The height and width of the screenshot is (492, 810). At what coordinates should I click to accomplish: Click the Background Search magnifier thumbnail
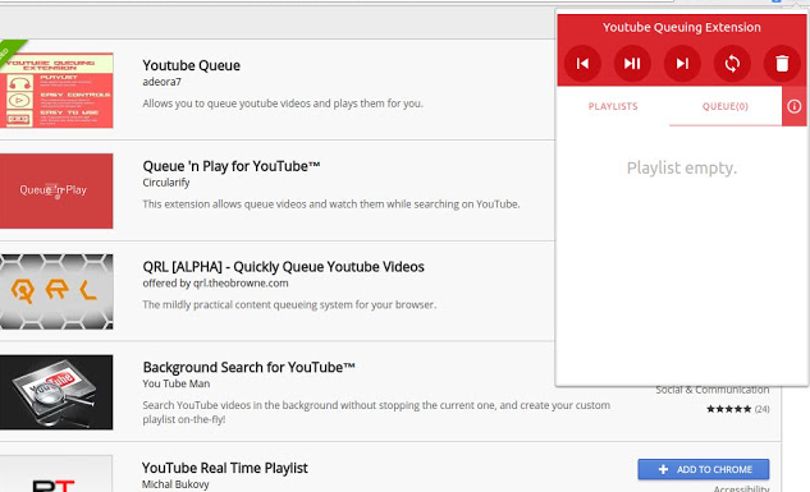(x=56, y=392)
